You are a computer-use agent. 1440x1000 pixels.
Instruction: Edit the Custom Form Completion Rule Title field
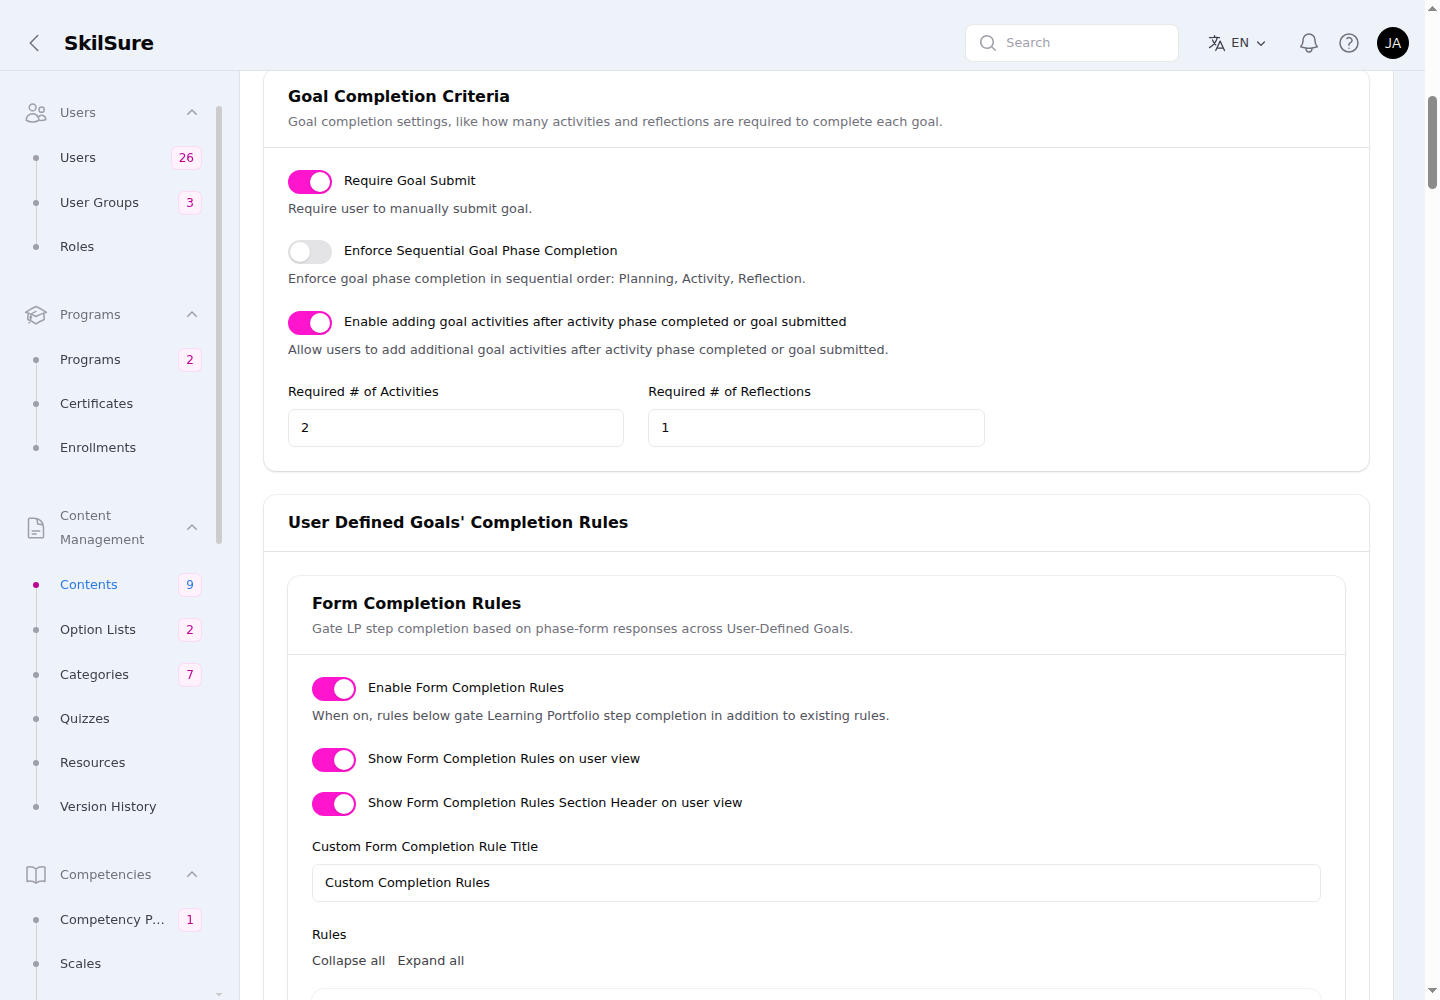click(816, 883)
